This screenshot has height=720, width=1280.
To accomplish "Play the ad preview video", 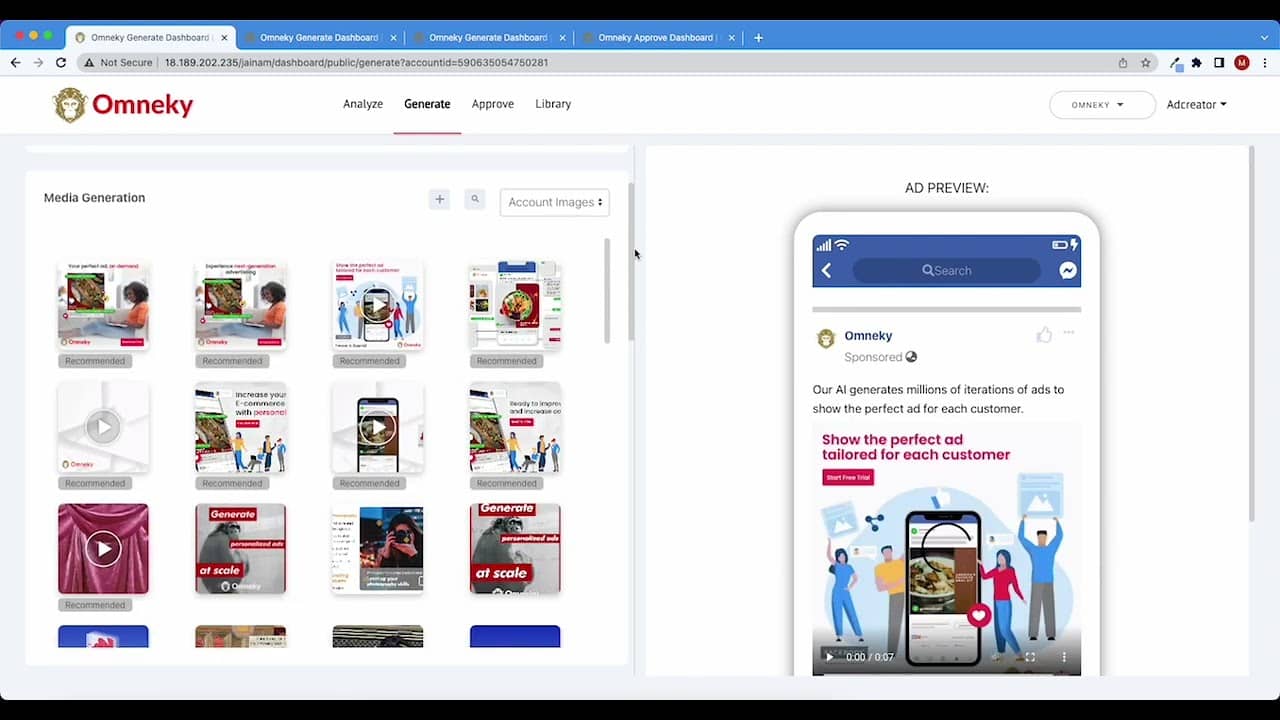I will click(829, 657).
